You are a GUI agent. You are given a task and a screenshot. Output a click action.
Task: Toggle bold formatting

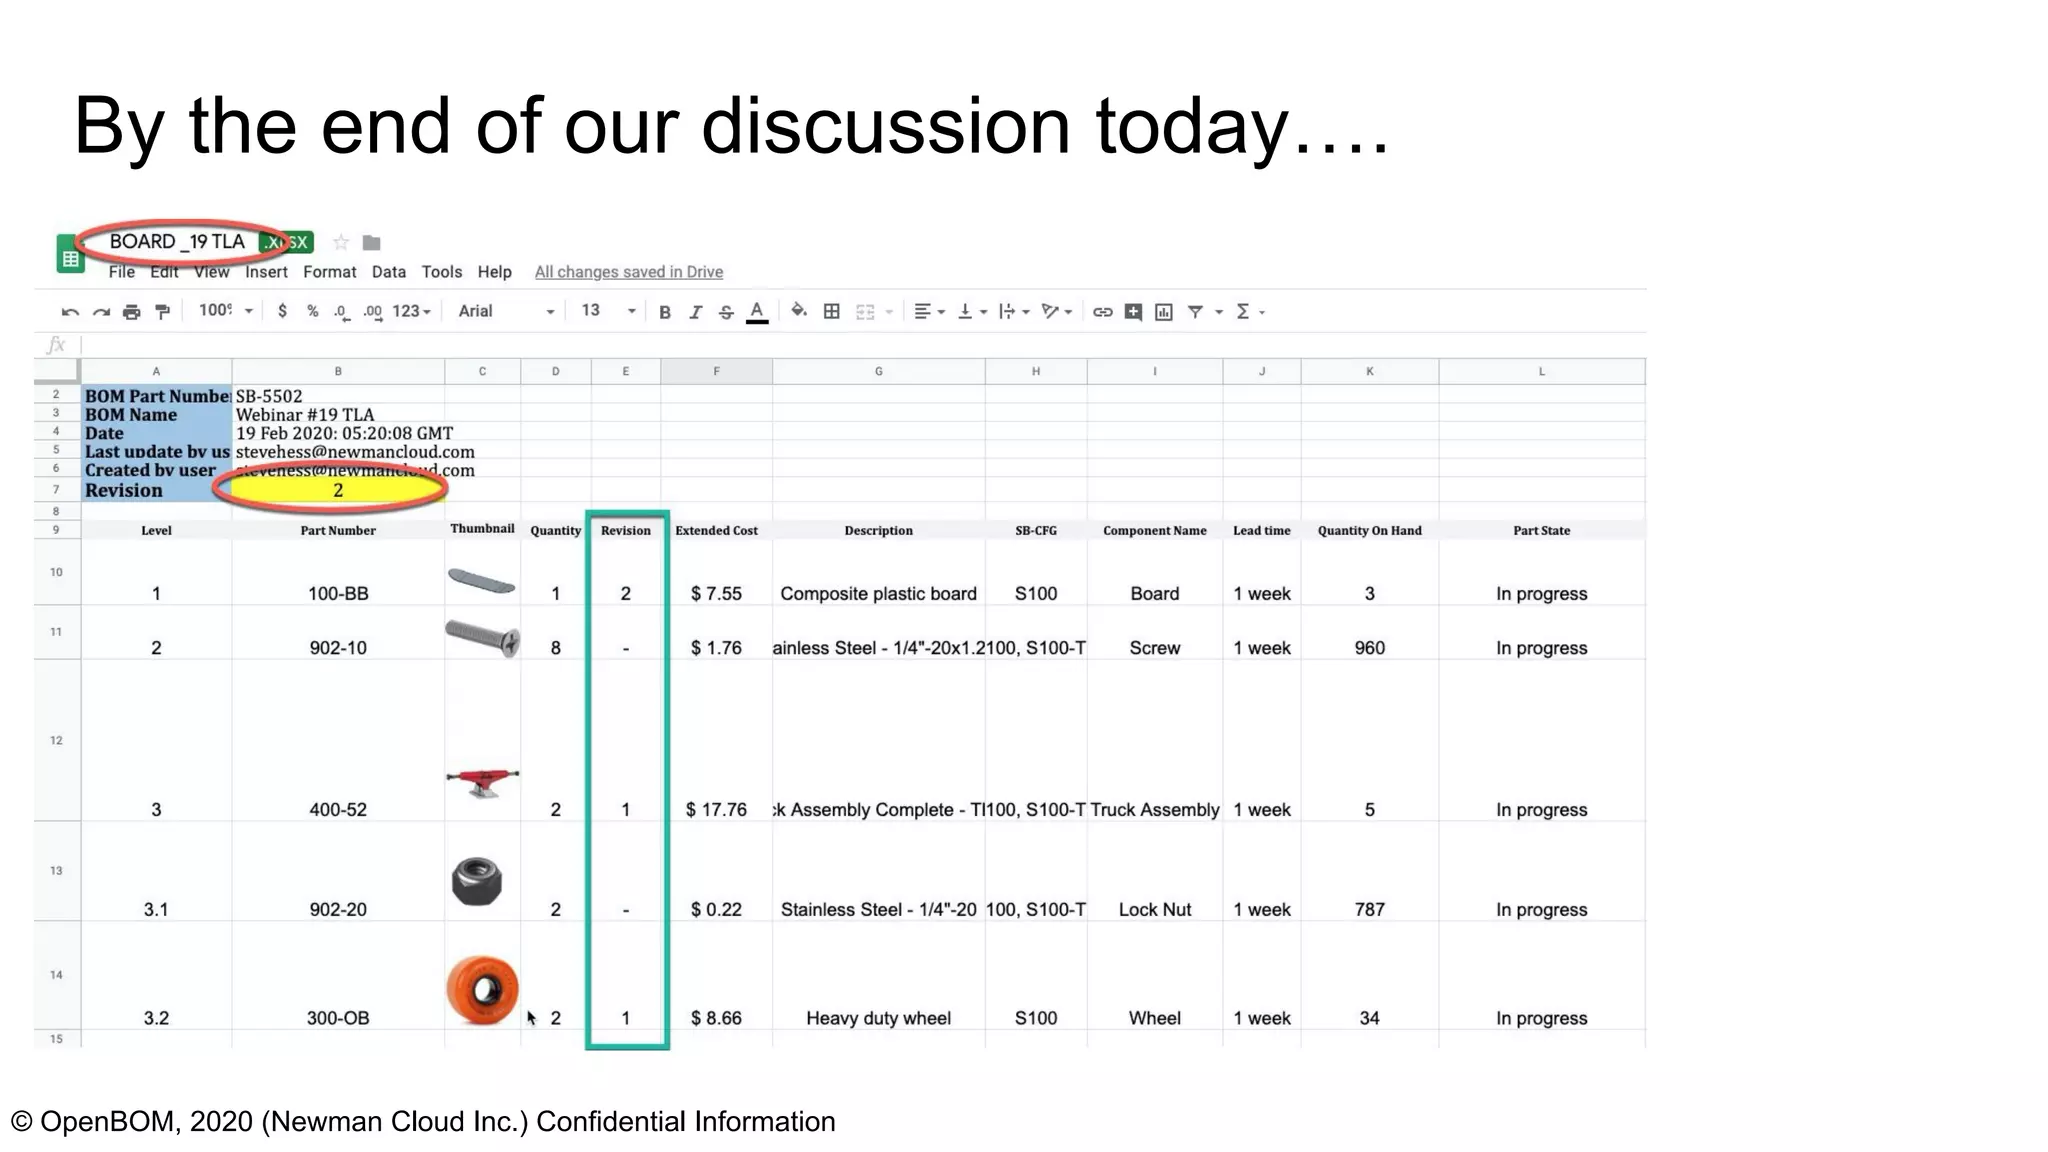pyautogui.click(x=665, y=312)
